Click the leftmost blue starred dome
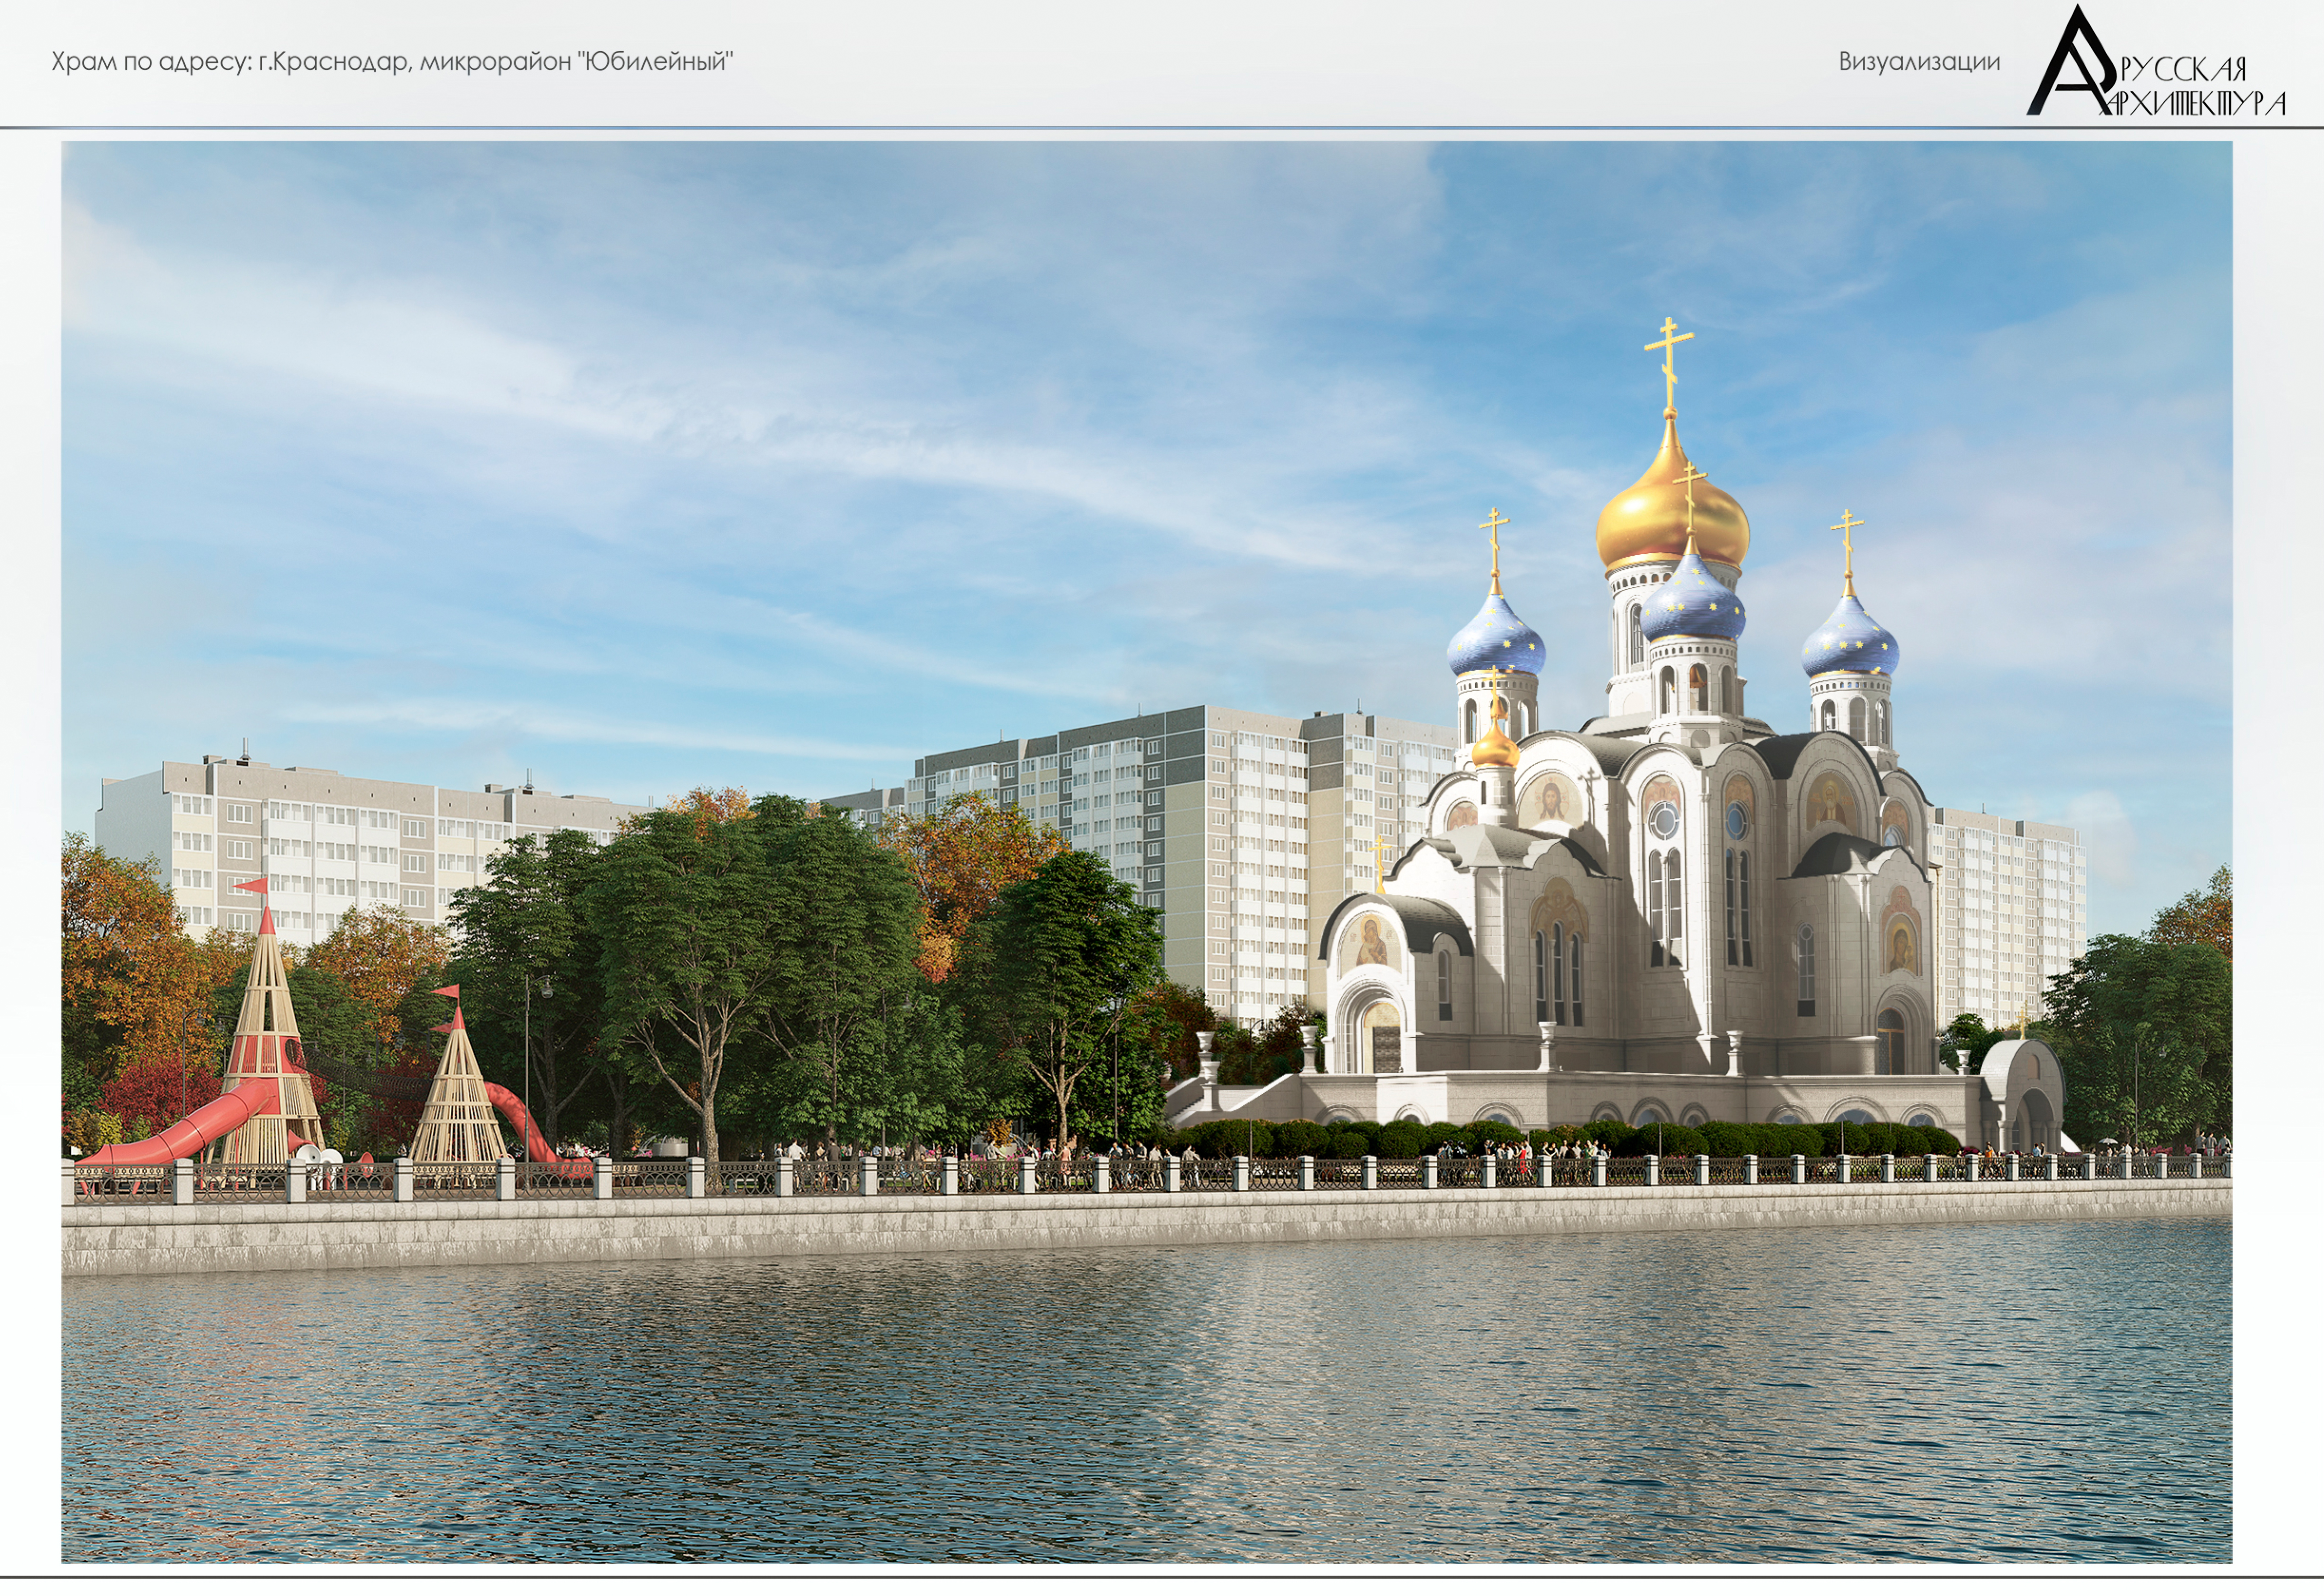The image size is (2324, 1596). coord(1496,642)
